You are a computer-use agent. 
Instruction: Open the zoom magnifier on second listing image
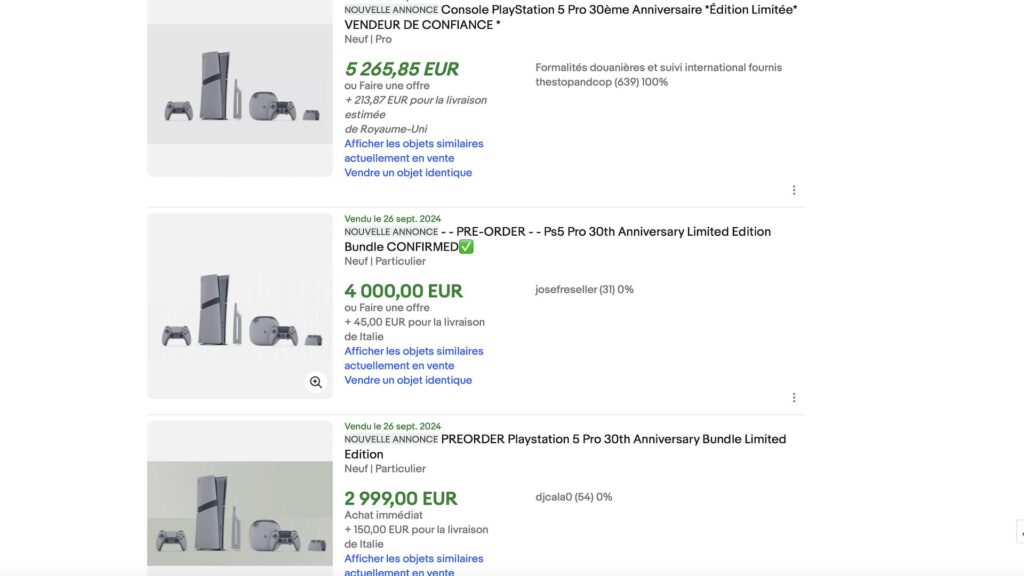(316, 382)
